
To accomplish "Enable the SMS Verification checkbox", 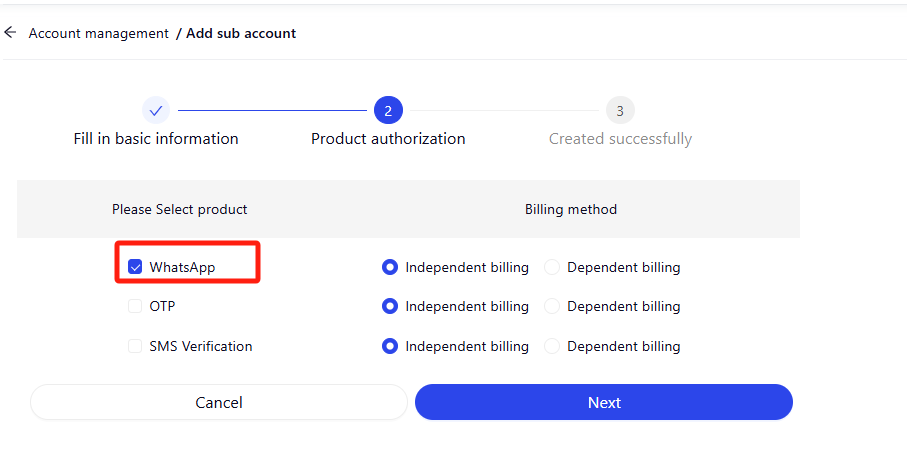I will pyautogui.click(x=135, y=346).
